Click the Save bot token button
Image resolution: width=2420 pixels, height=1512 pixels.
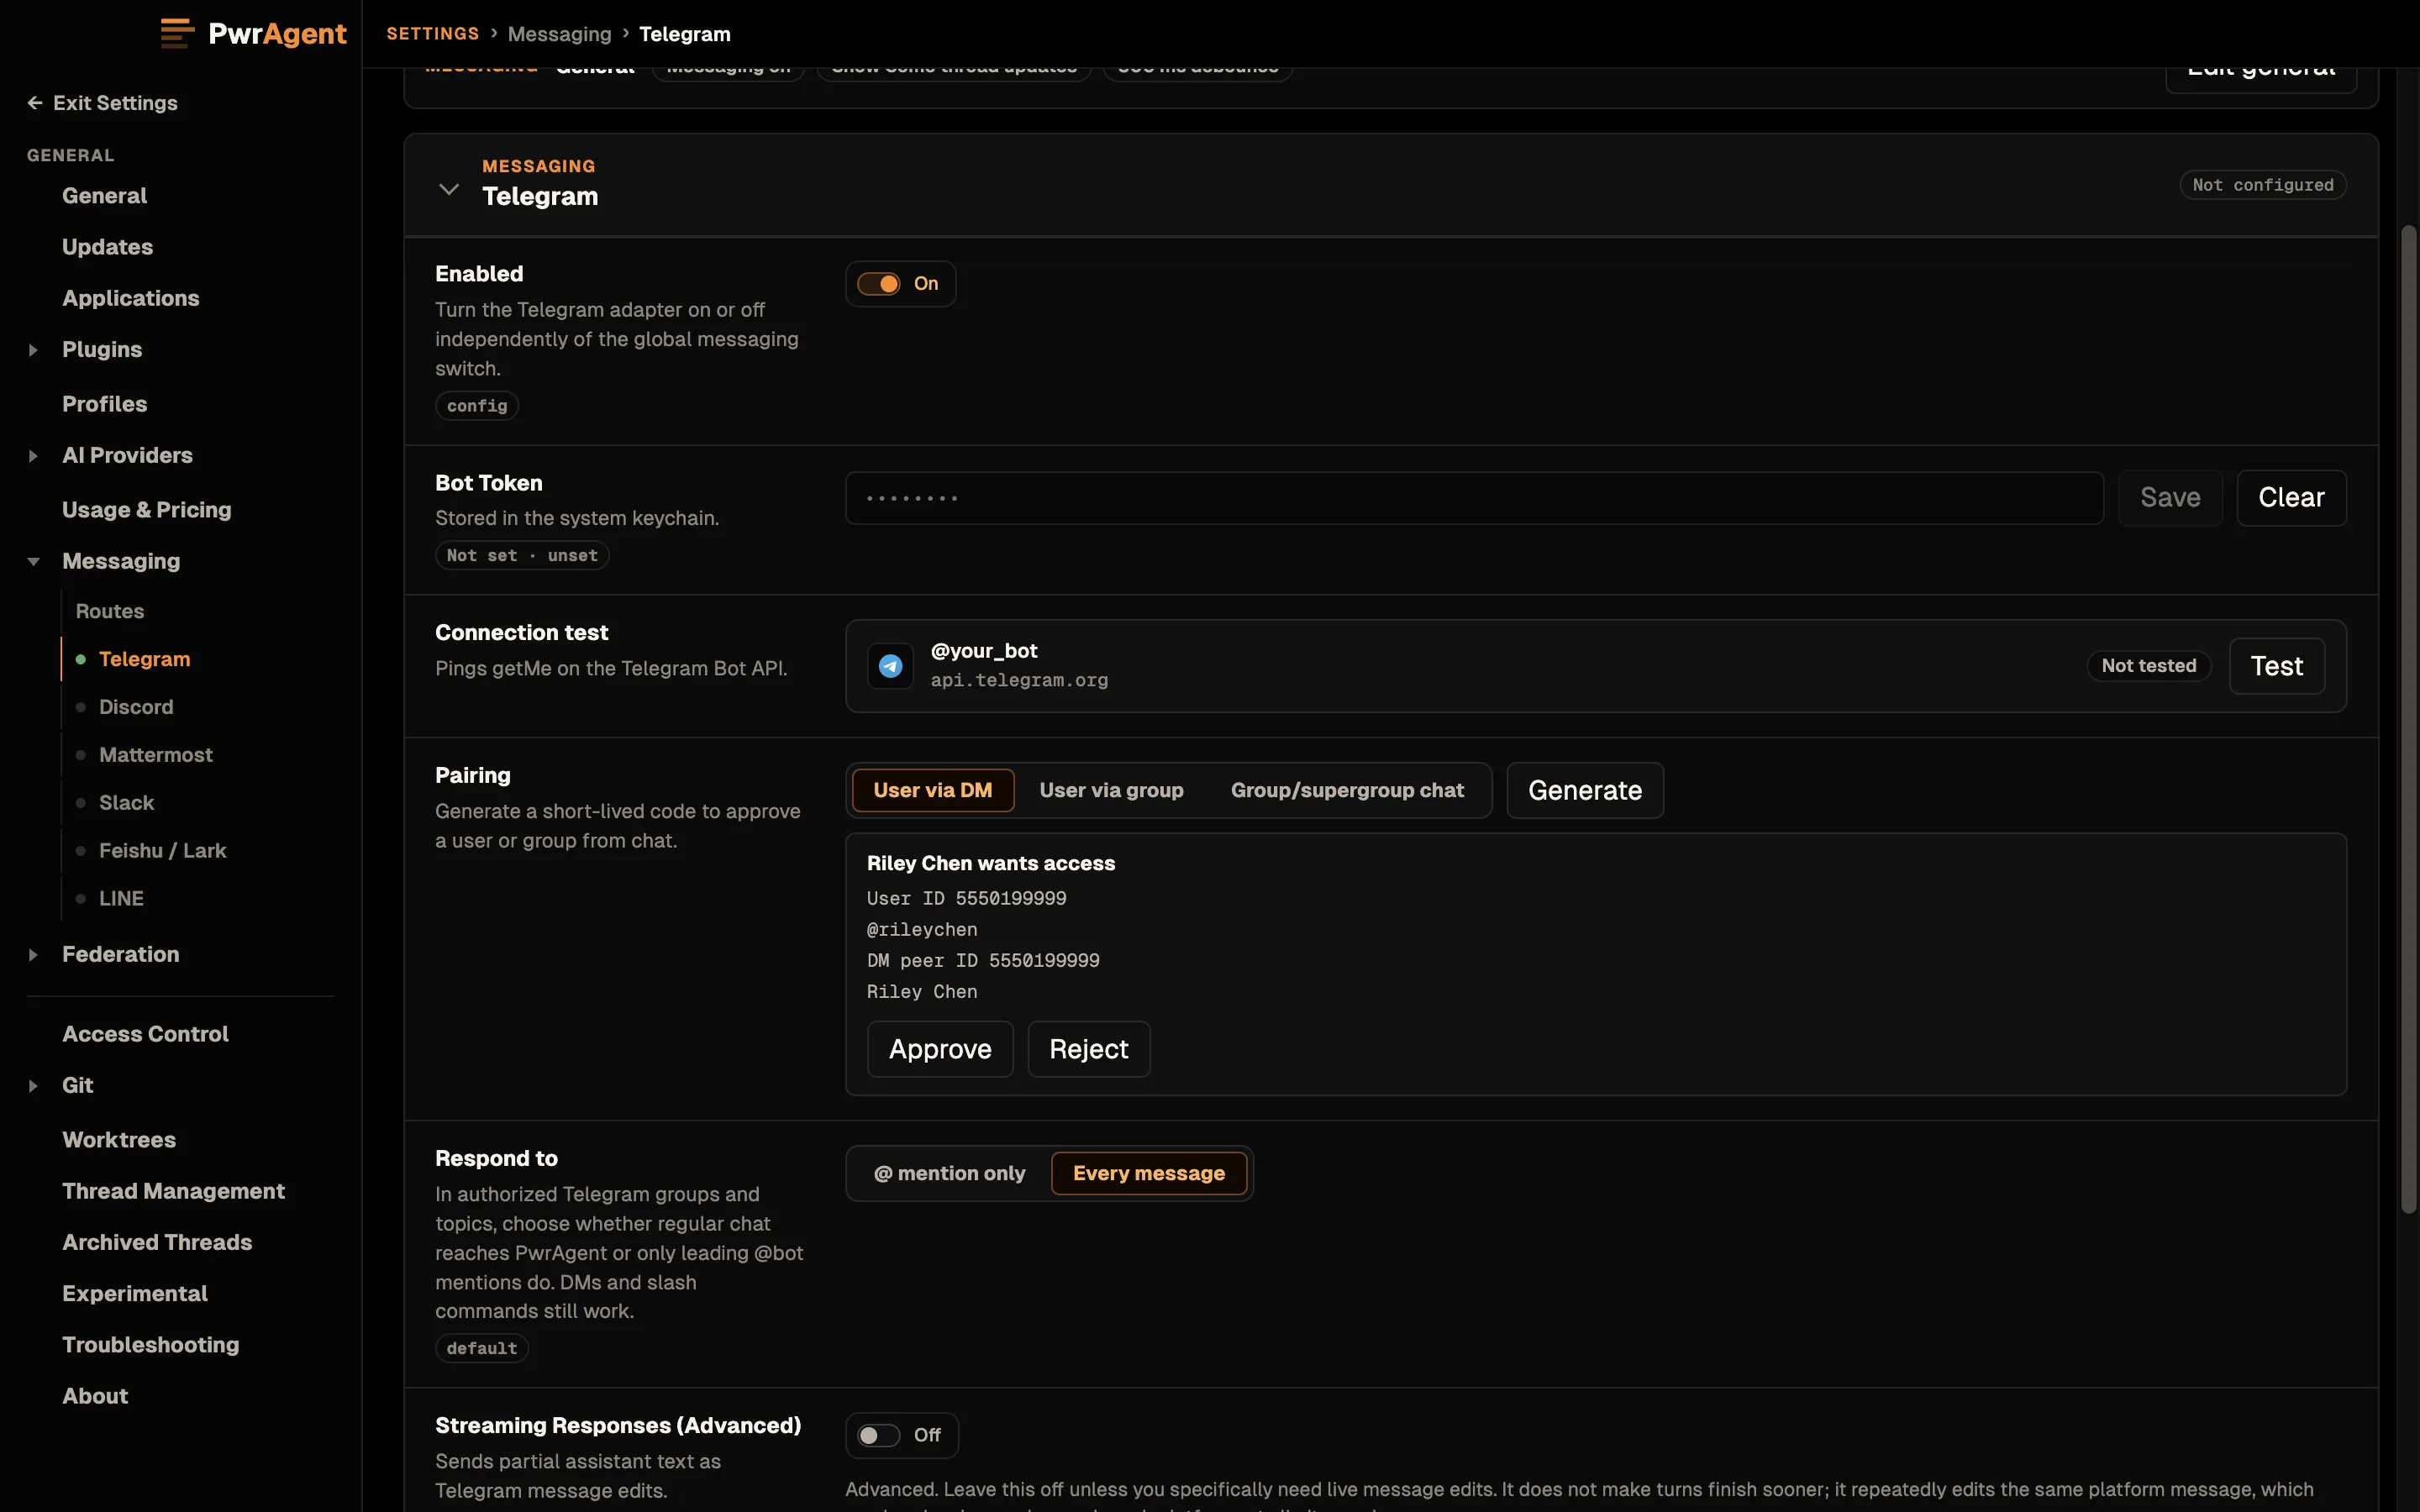pyautogui.click(x=2170, y=498)
